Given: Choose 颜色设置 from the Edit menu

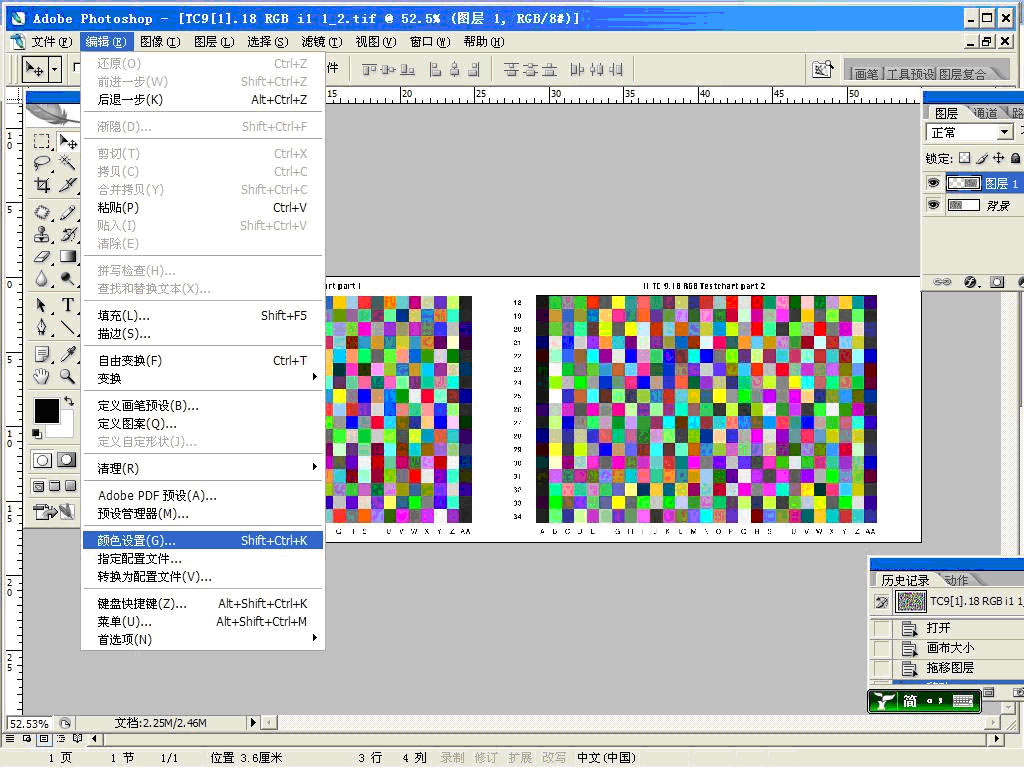Looking at the screenshot, I should point(202,540).
